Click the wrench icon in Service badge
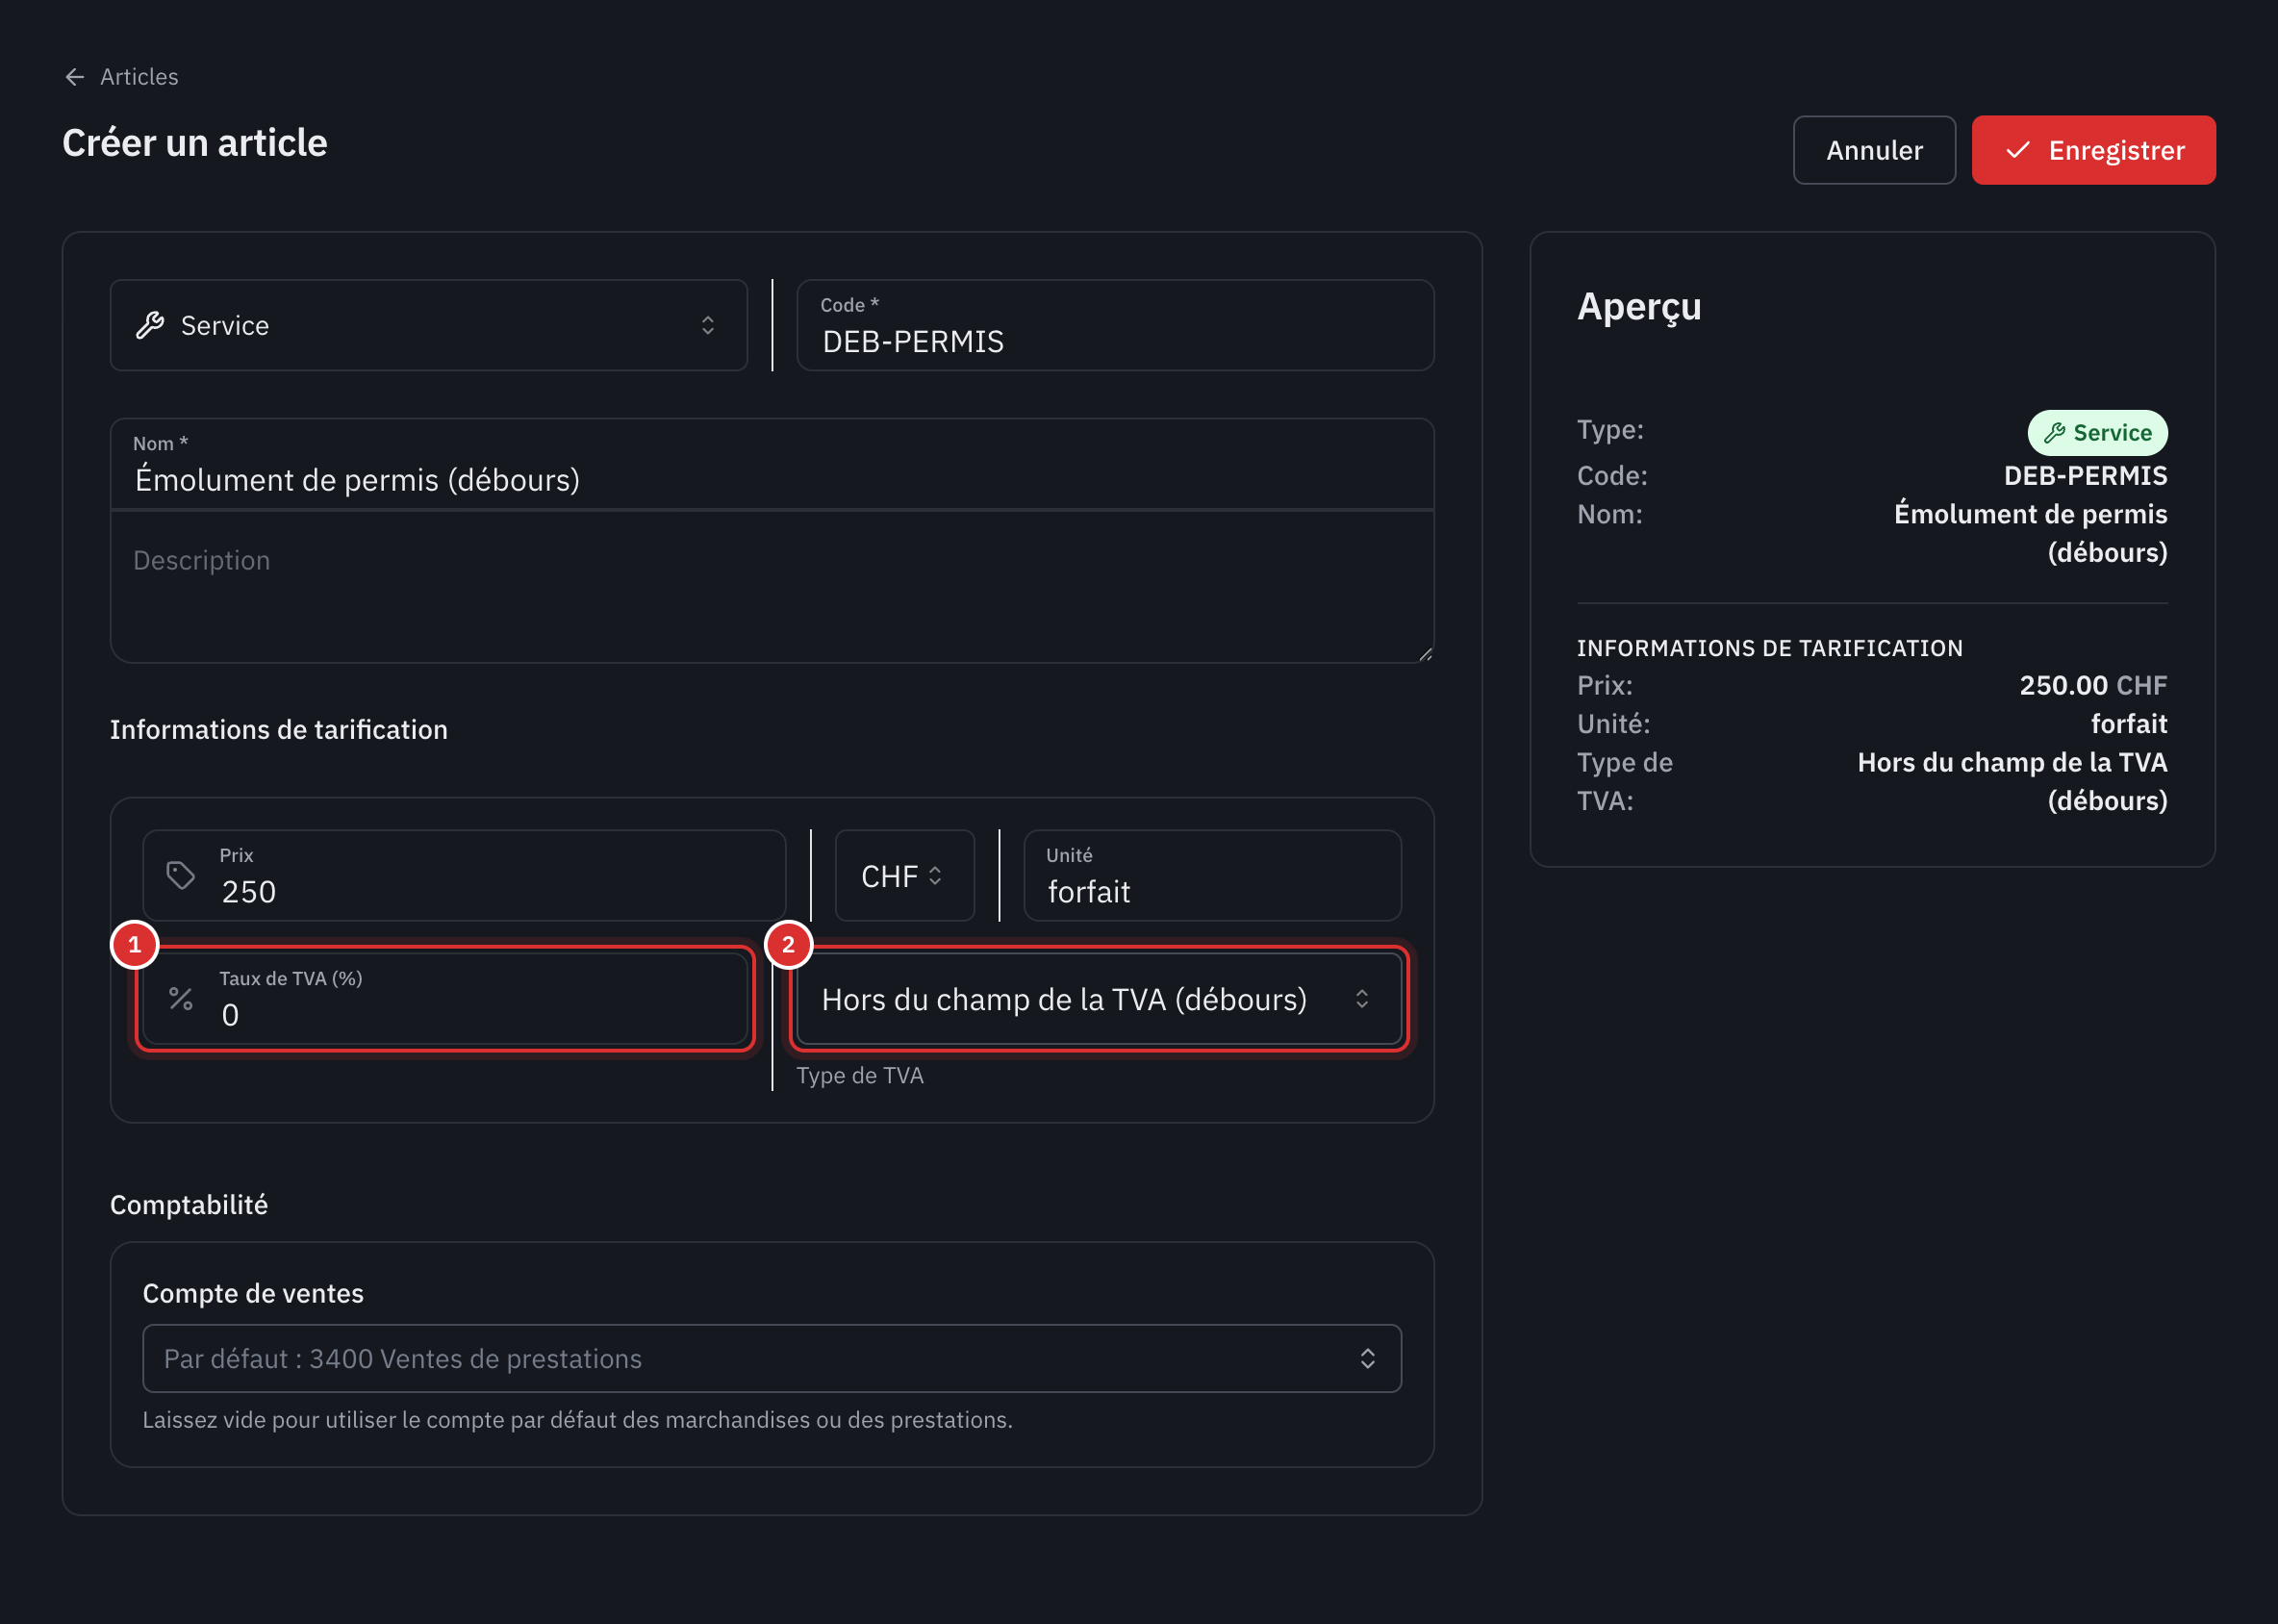The width and height of the screenshot is (2278, 1624). pos(2055,433)
